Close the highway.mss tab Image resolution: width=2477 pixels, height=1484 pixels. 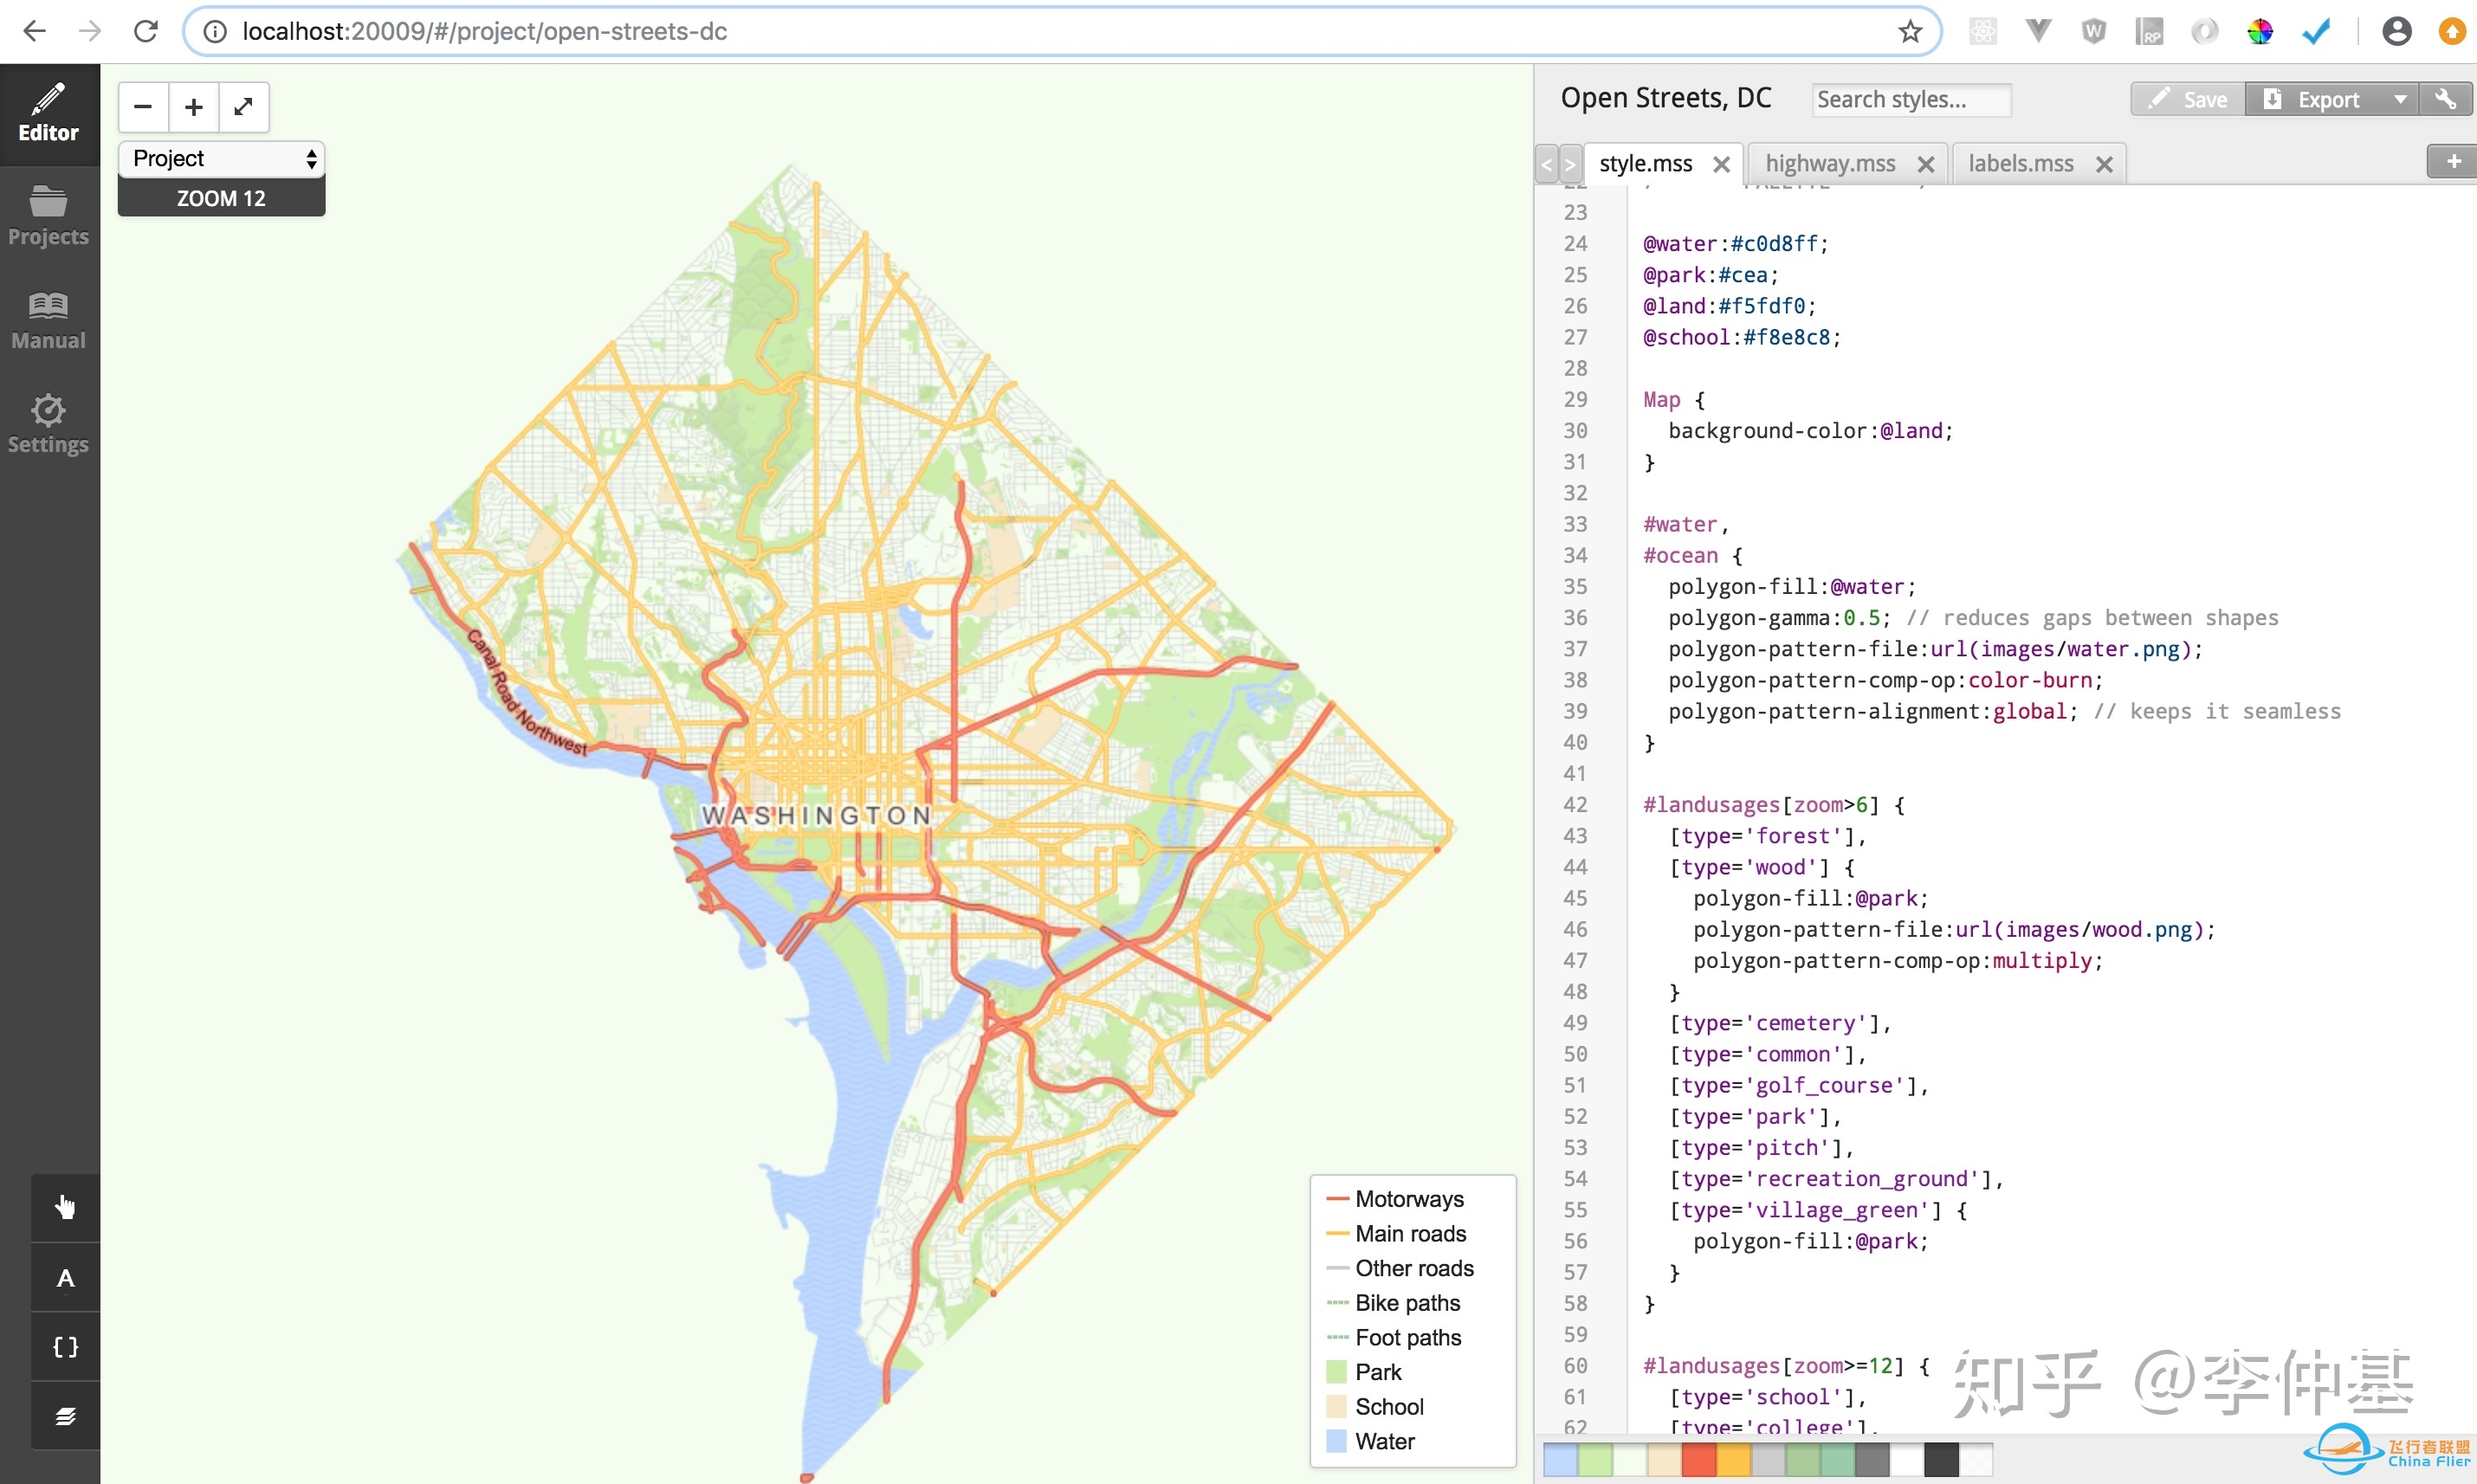(1925, 164)
